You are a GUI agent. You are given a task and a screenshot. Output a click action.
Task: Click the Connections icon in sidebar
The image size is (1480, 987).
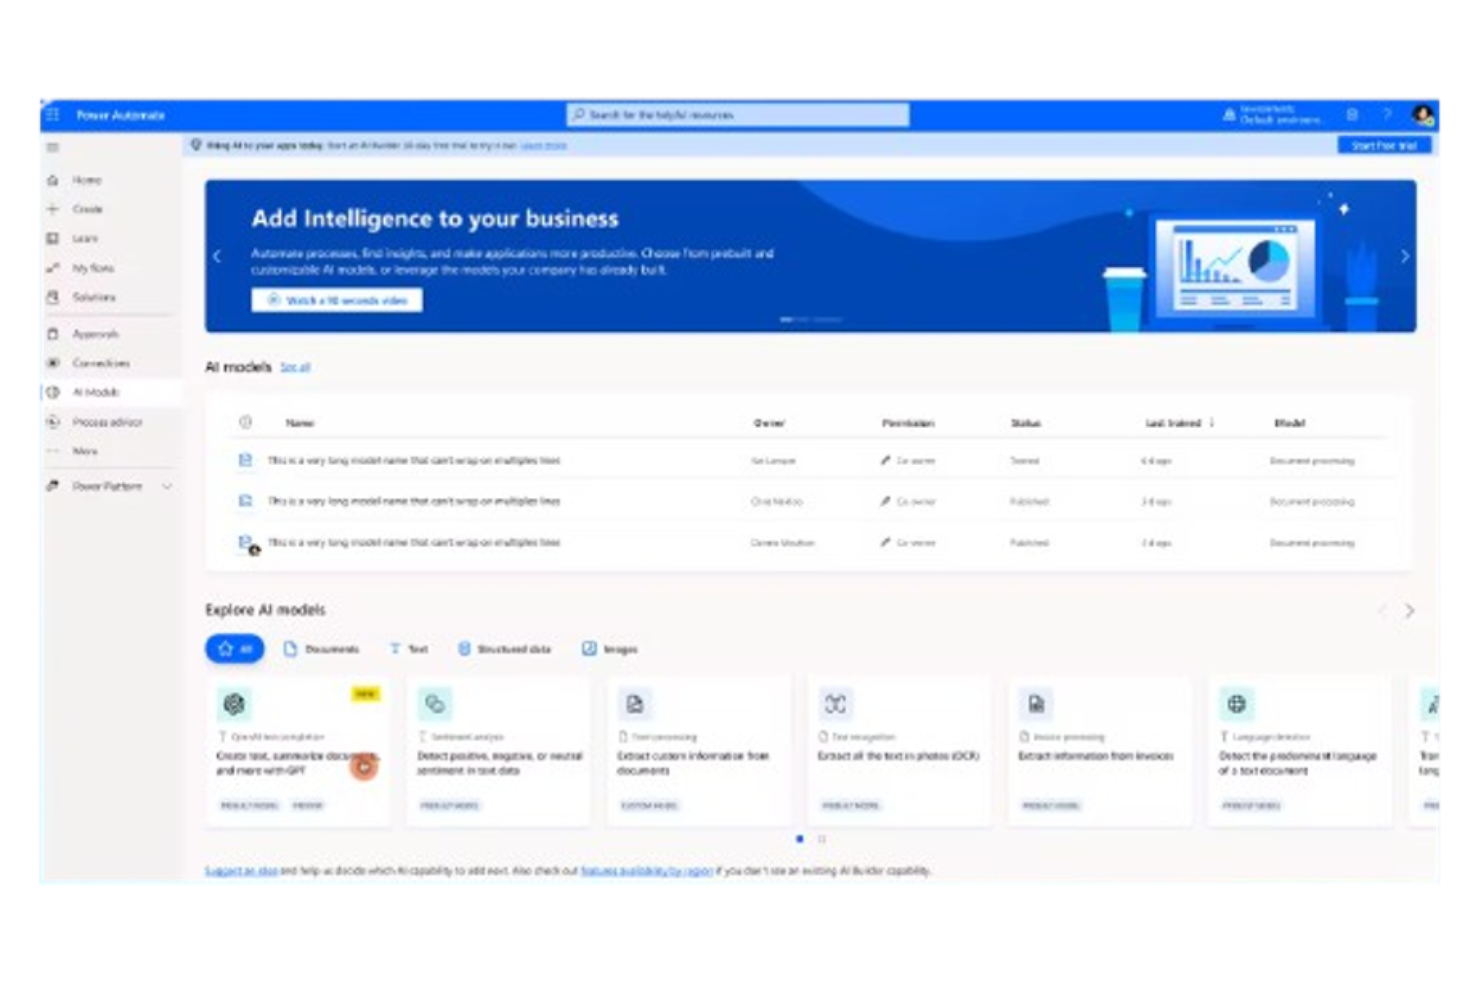point(53,363)
